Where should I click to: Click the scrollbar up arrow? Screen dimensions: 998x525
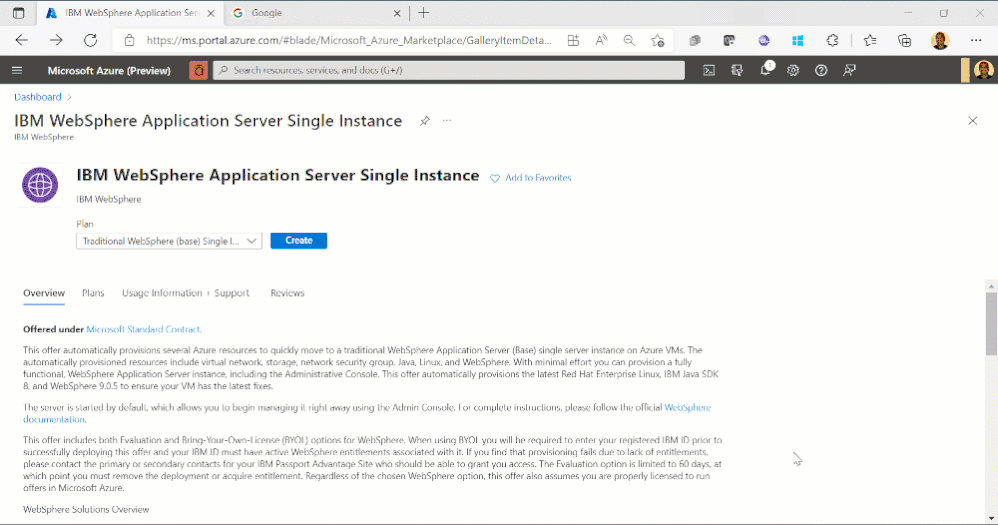click(x=991, y=286)
